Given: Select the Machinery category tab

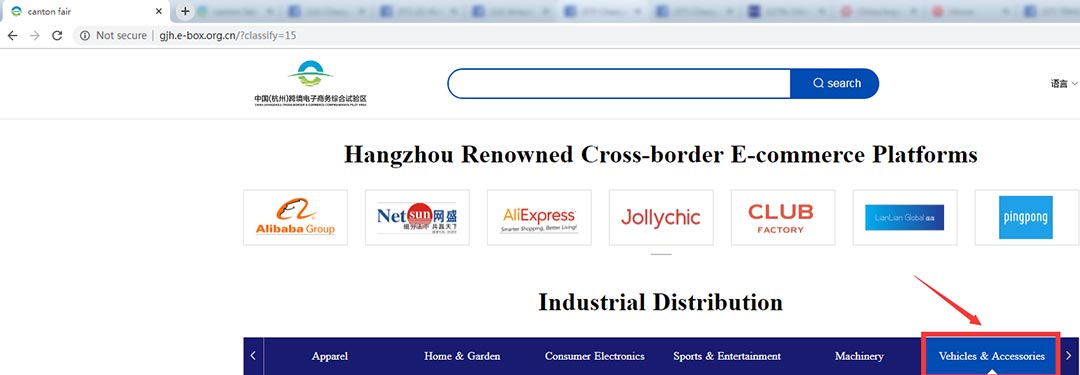Looking at the screenshot, I should [x=859, y=356].
